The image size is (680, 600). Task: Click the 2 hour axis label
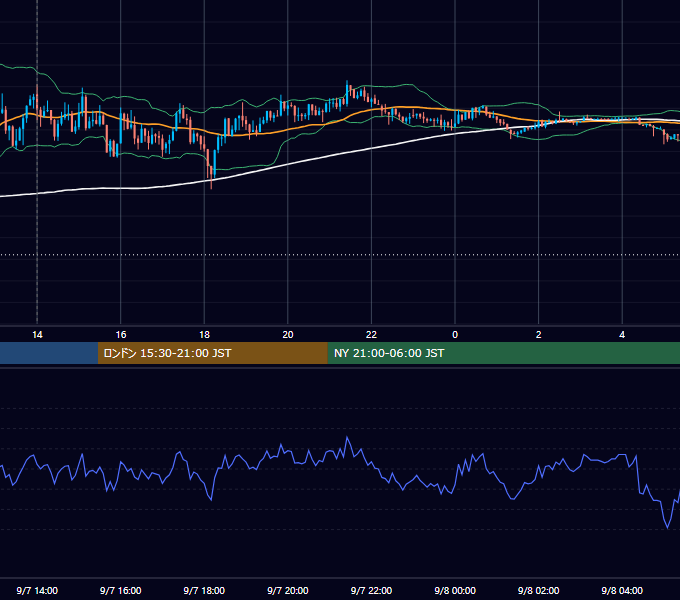[539, 335]
